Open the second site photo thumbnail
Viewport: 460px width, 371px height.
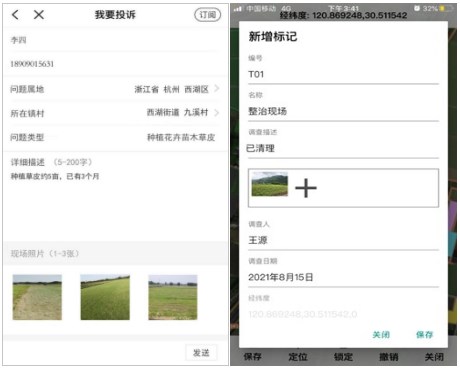click(x=105, y=297)
